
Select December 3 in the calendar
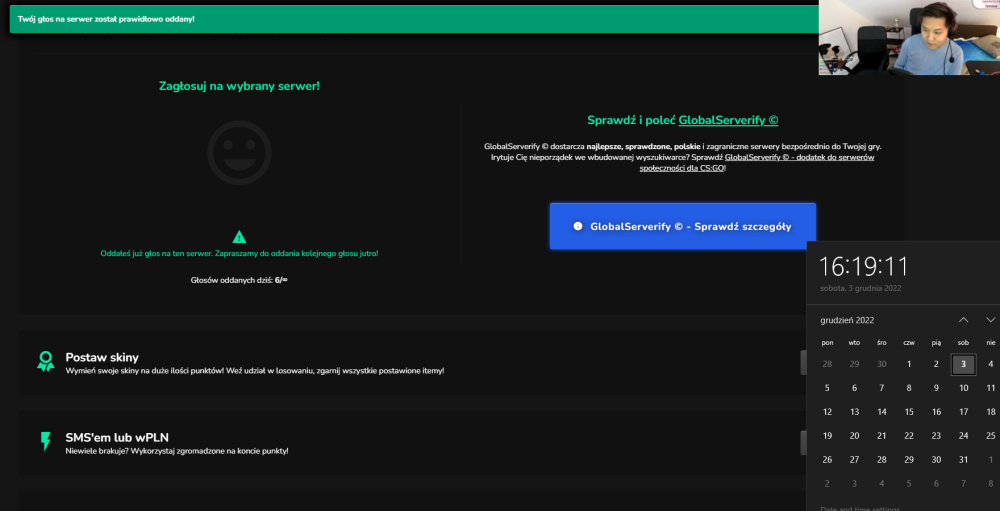964,364
